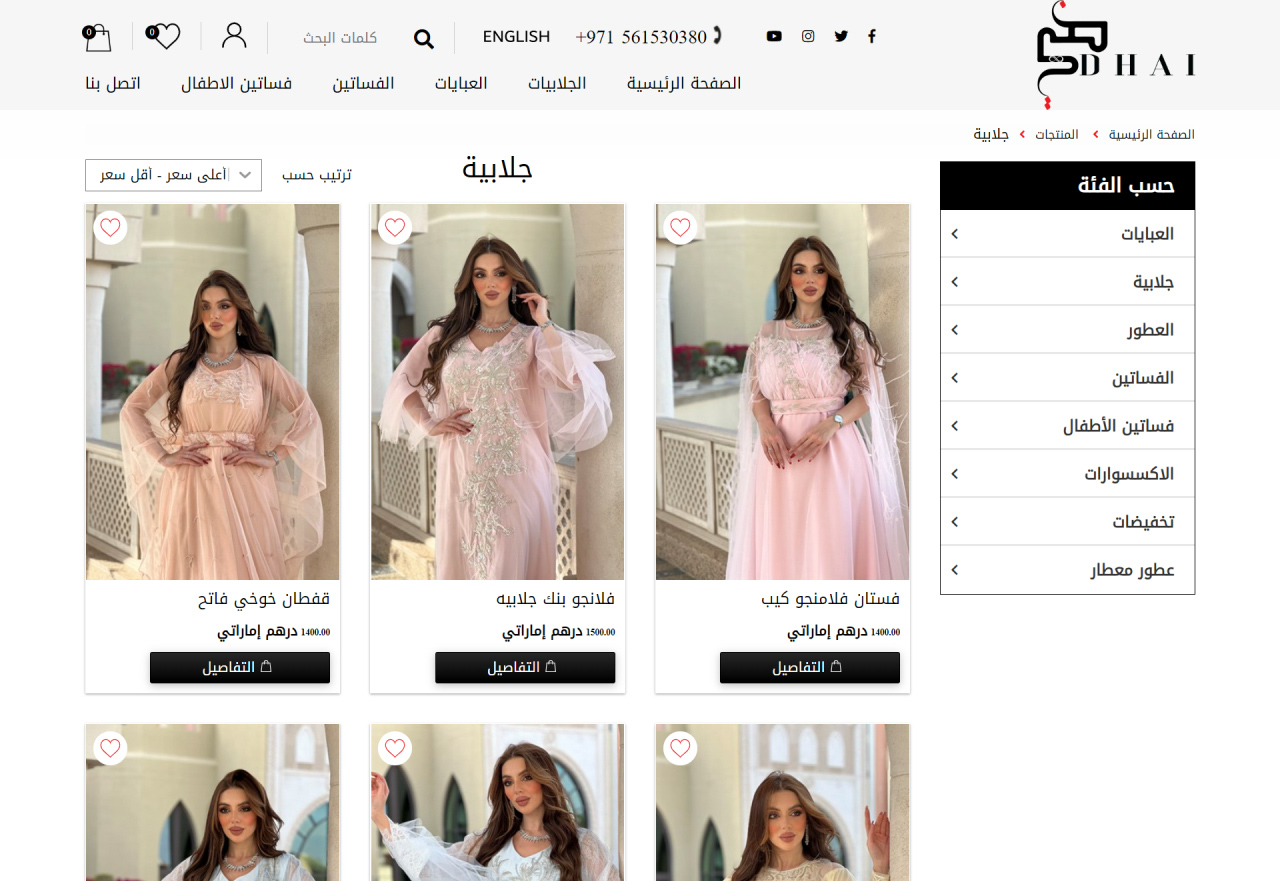1280x881 pixels.
Task: Open اتصل بنا contact page
Action: pos(113,83)
